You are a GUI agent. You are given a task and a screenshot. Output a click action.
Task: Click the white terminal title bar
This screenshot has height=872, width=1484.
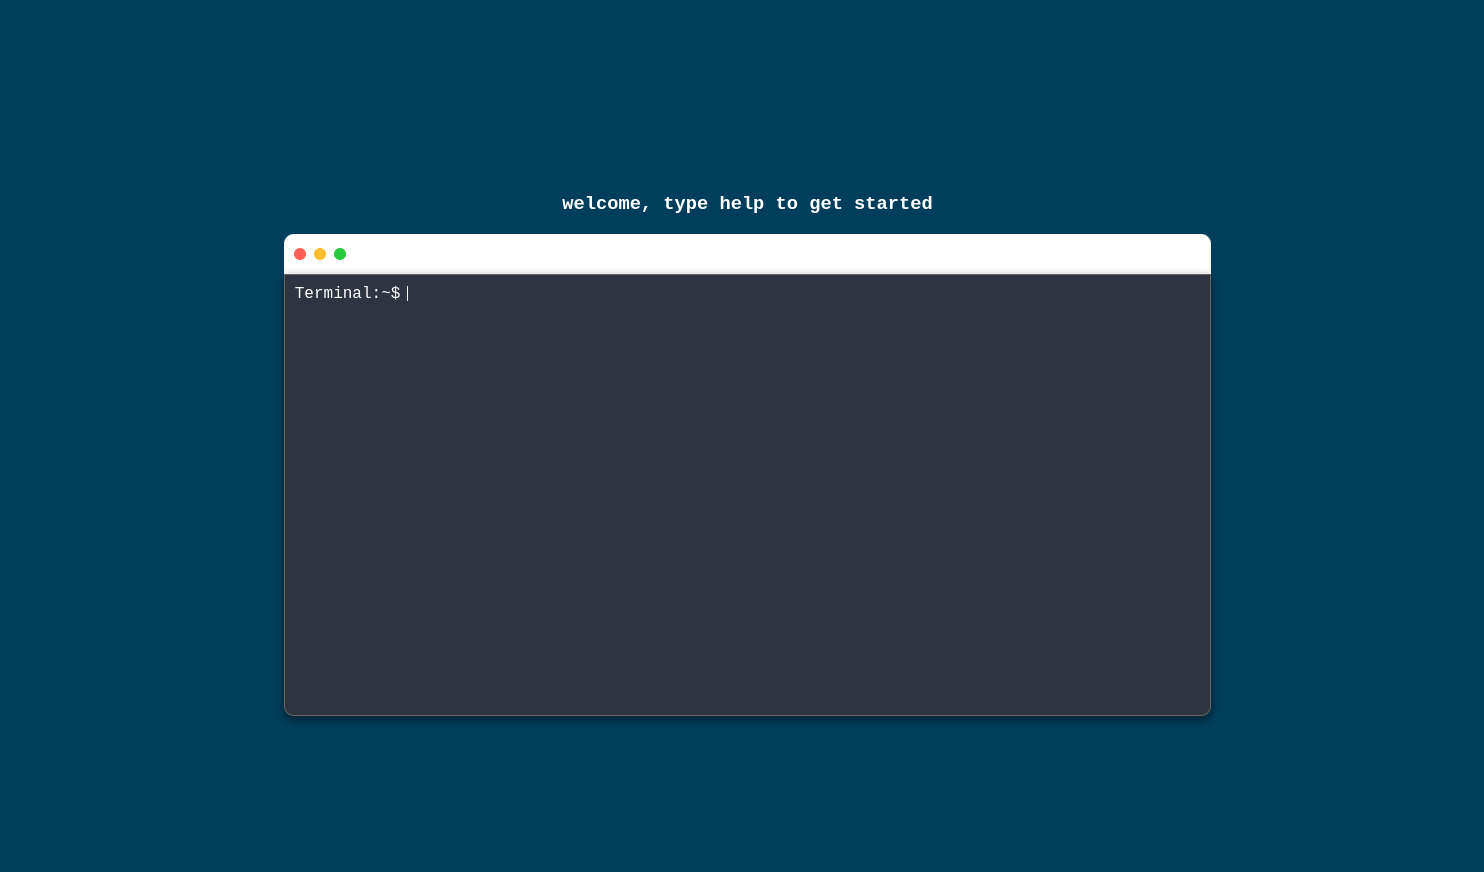pos(747,254)
